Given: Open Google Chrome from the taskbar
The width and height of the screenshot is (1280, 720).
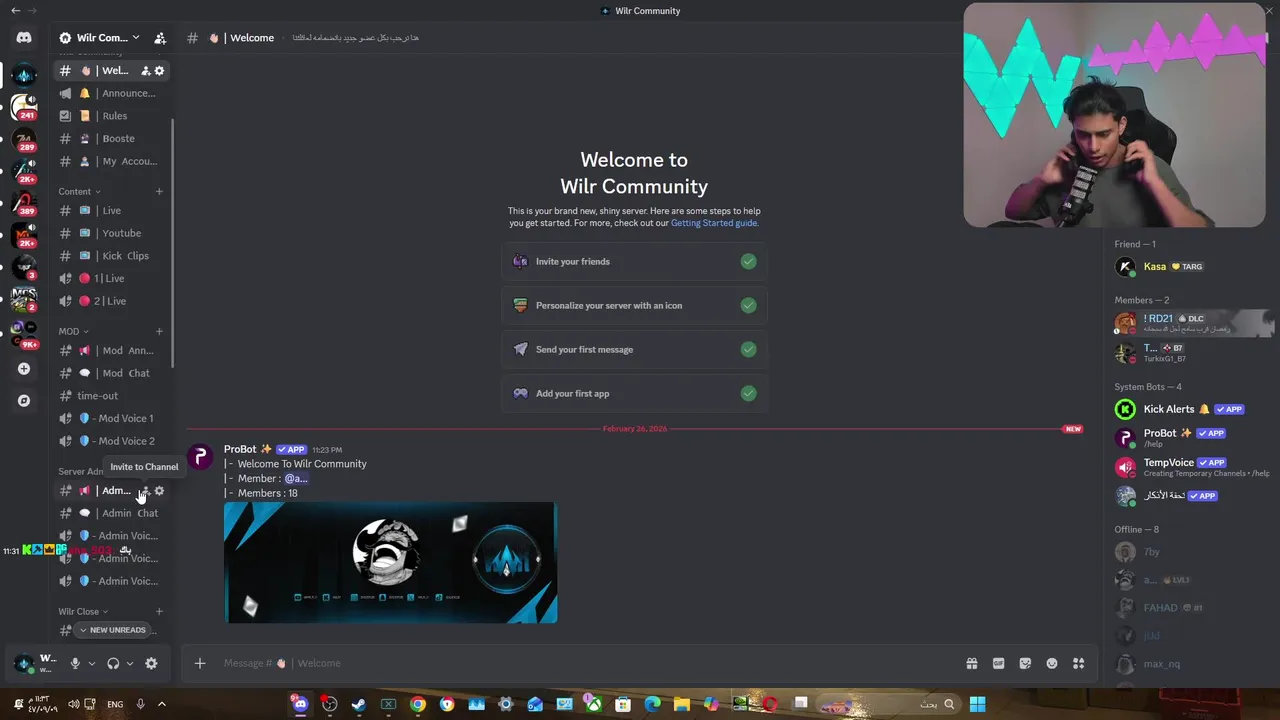Looking at the screenshot, I should pos(417,704).
